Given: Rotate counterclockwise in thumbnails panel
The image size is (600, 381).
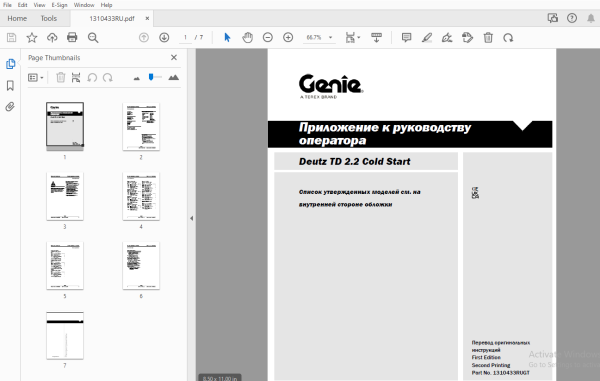Looking at the screenshot, I should 92,78.
